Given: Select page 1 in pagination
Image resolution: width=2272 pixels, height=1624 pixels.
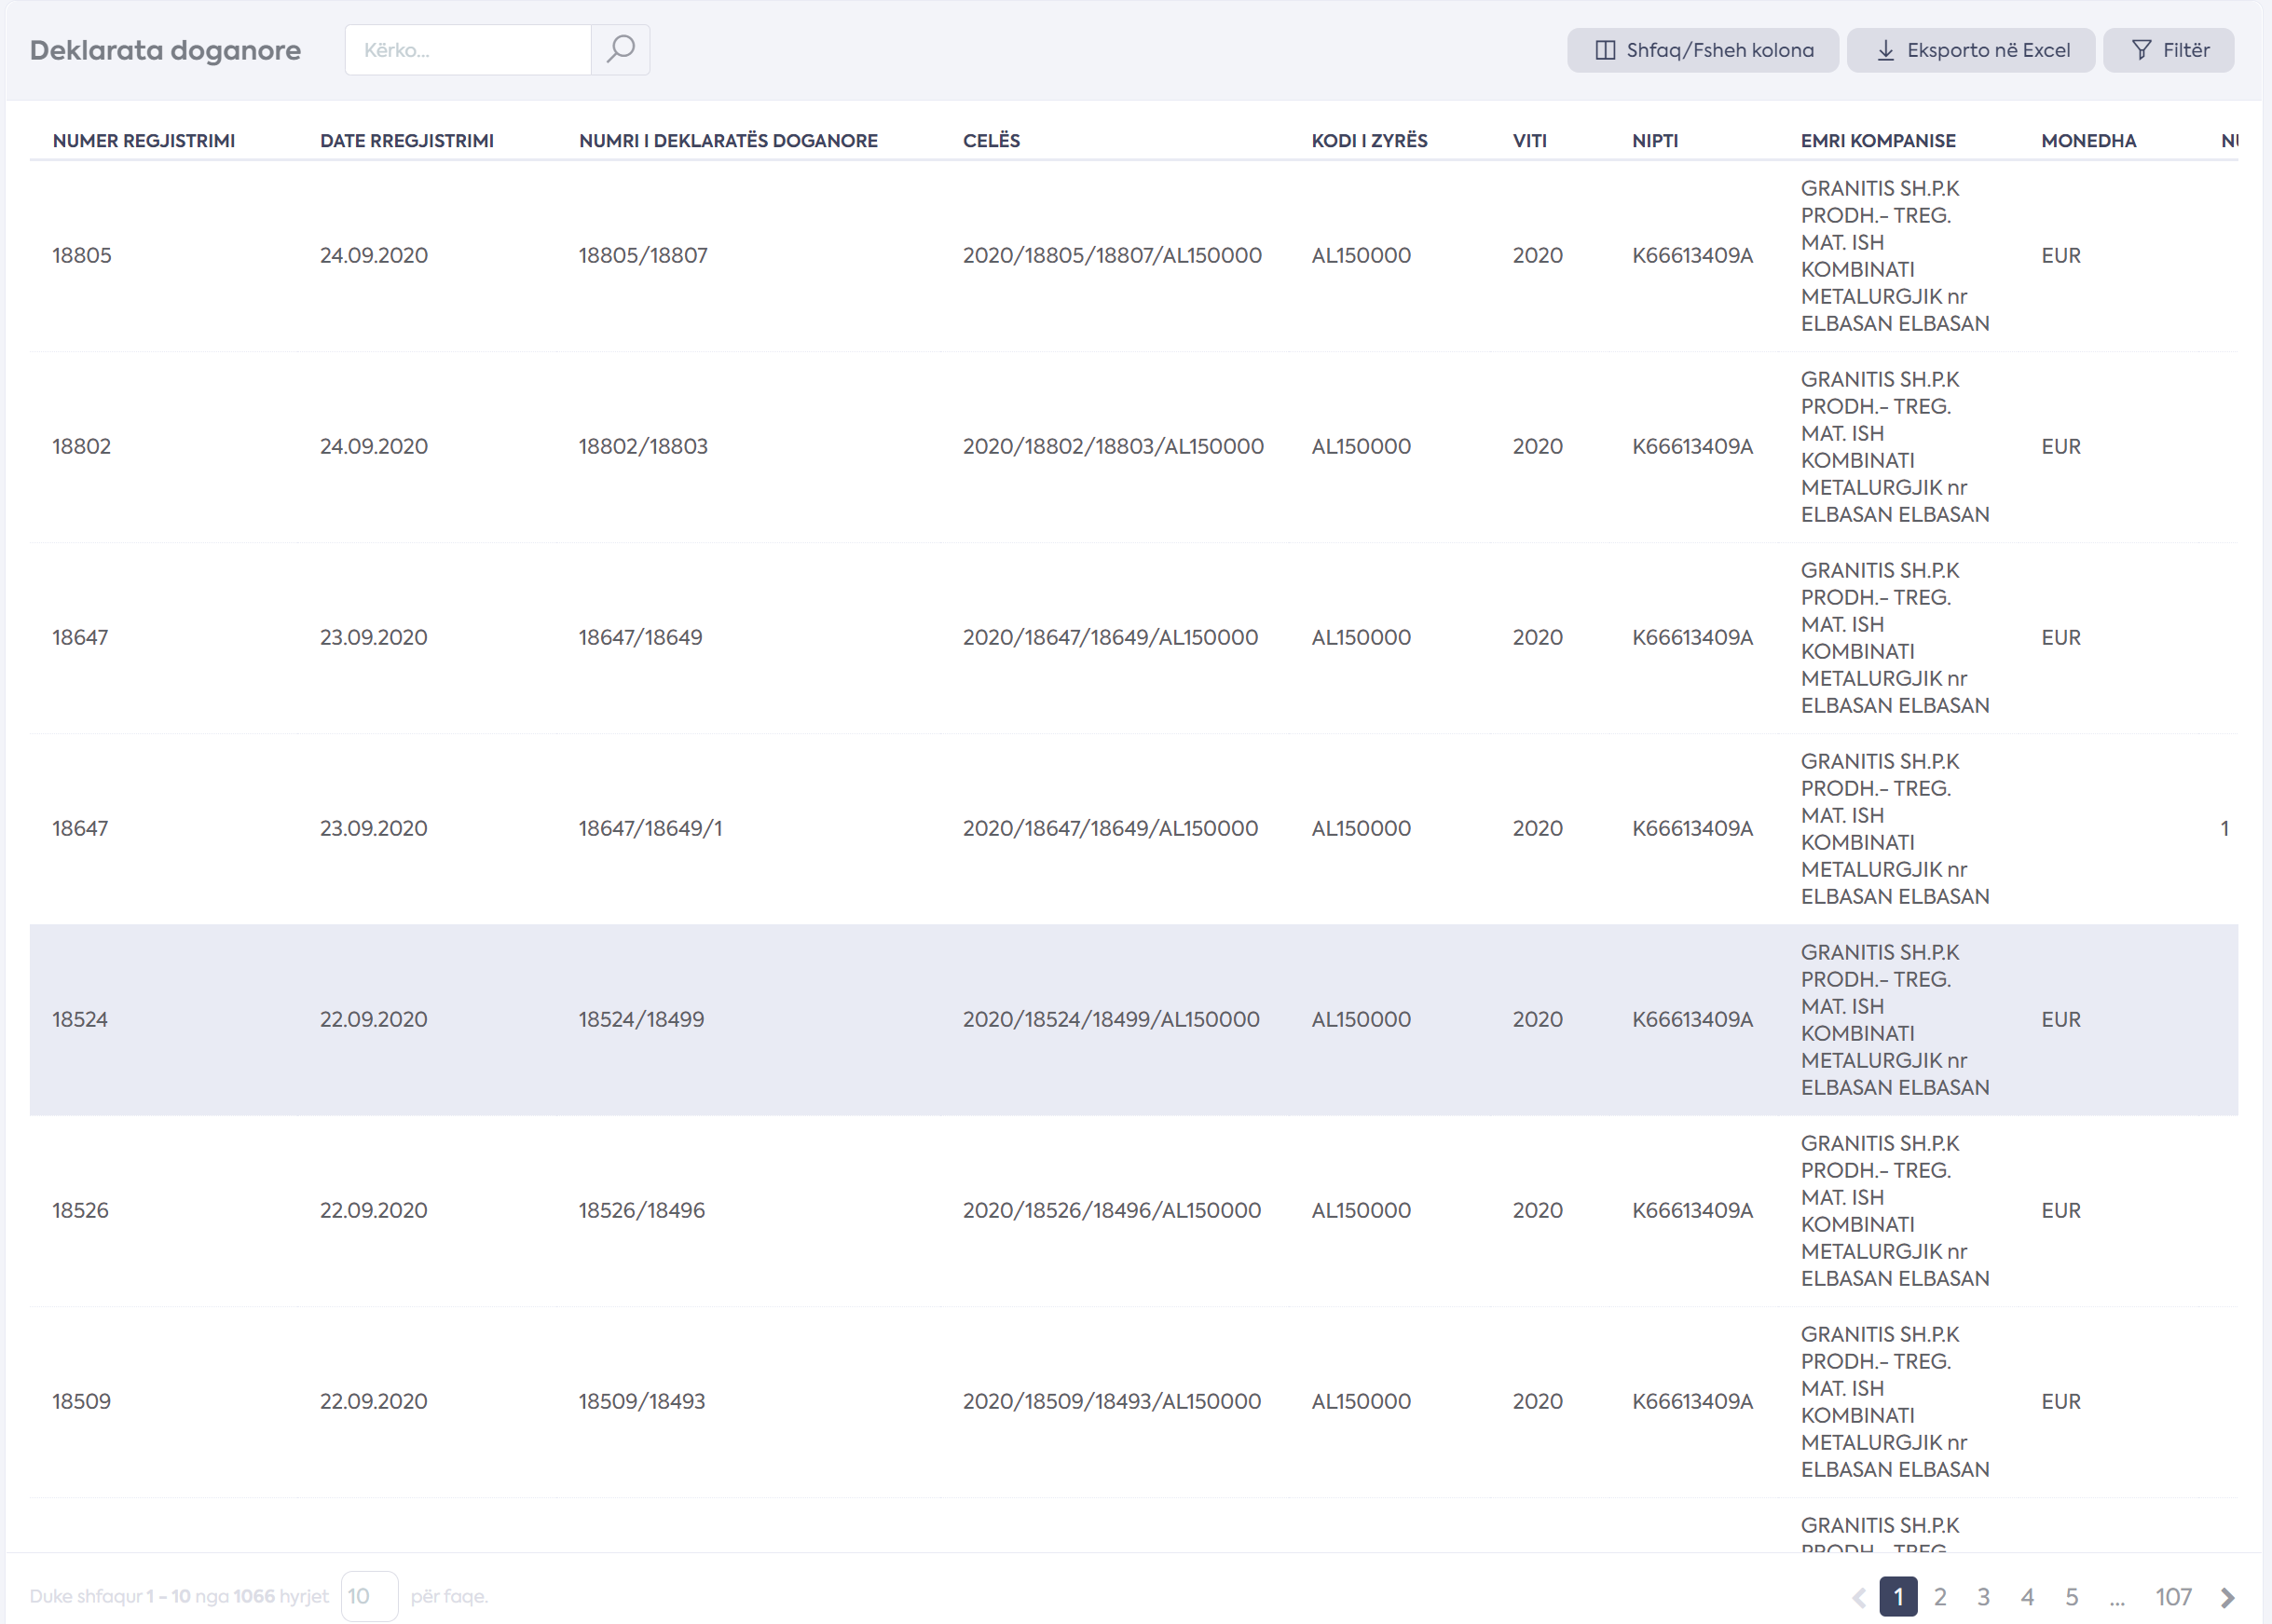Looking at the screenshot, I should pos(1898,1597).
